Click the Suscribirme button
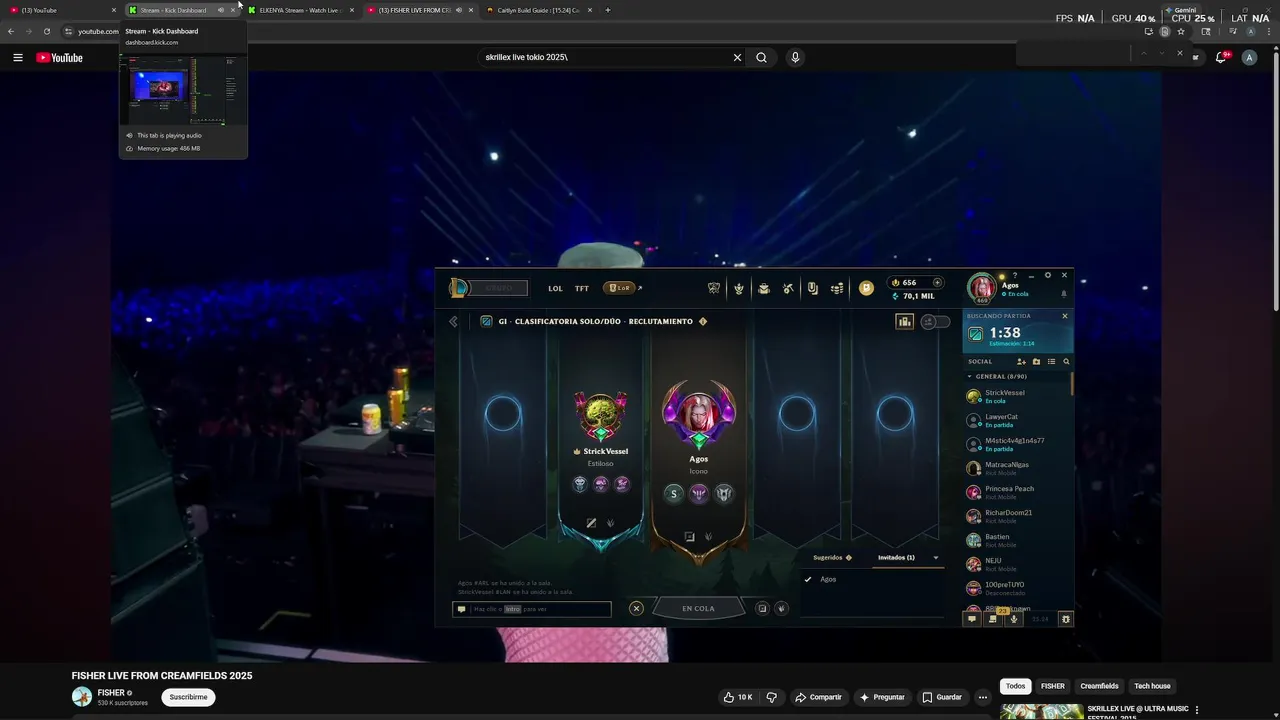This screenshot has height=720, width=1280. (188, 697)
